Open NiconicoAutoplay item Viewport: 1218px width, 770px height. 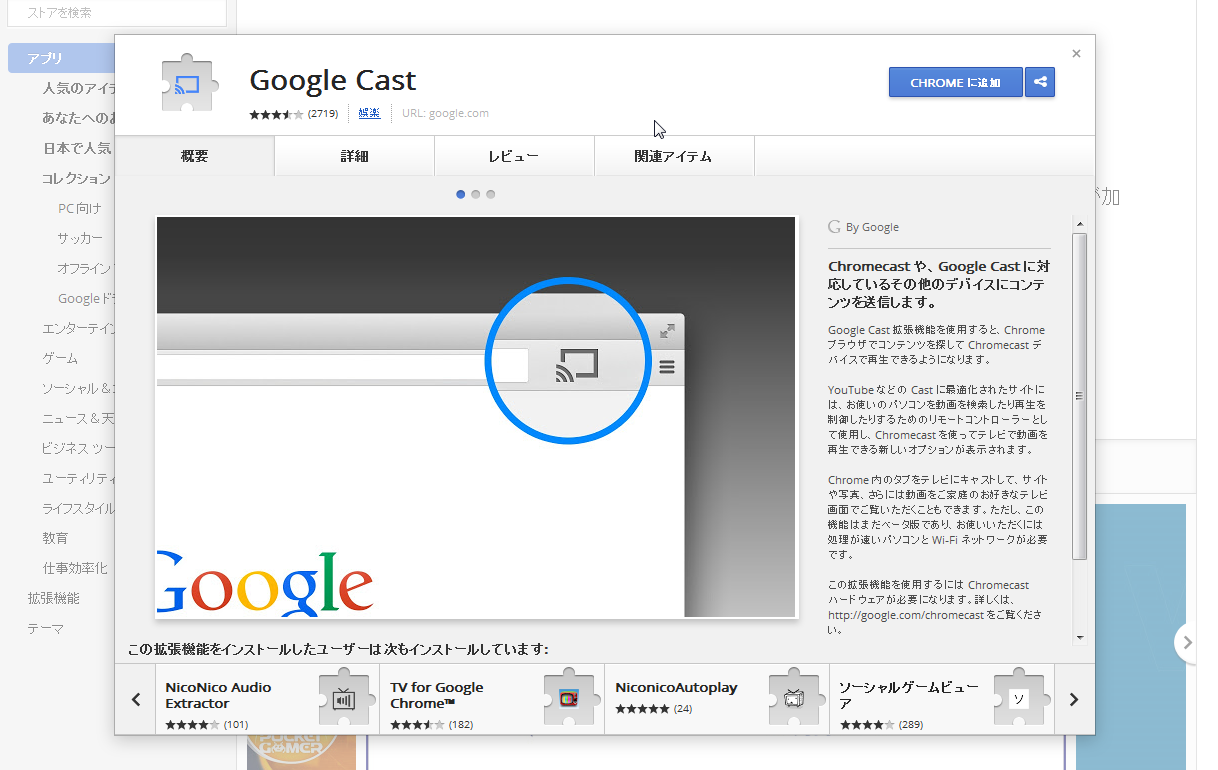tap(717, 699)
